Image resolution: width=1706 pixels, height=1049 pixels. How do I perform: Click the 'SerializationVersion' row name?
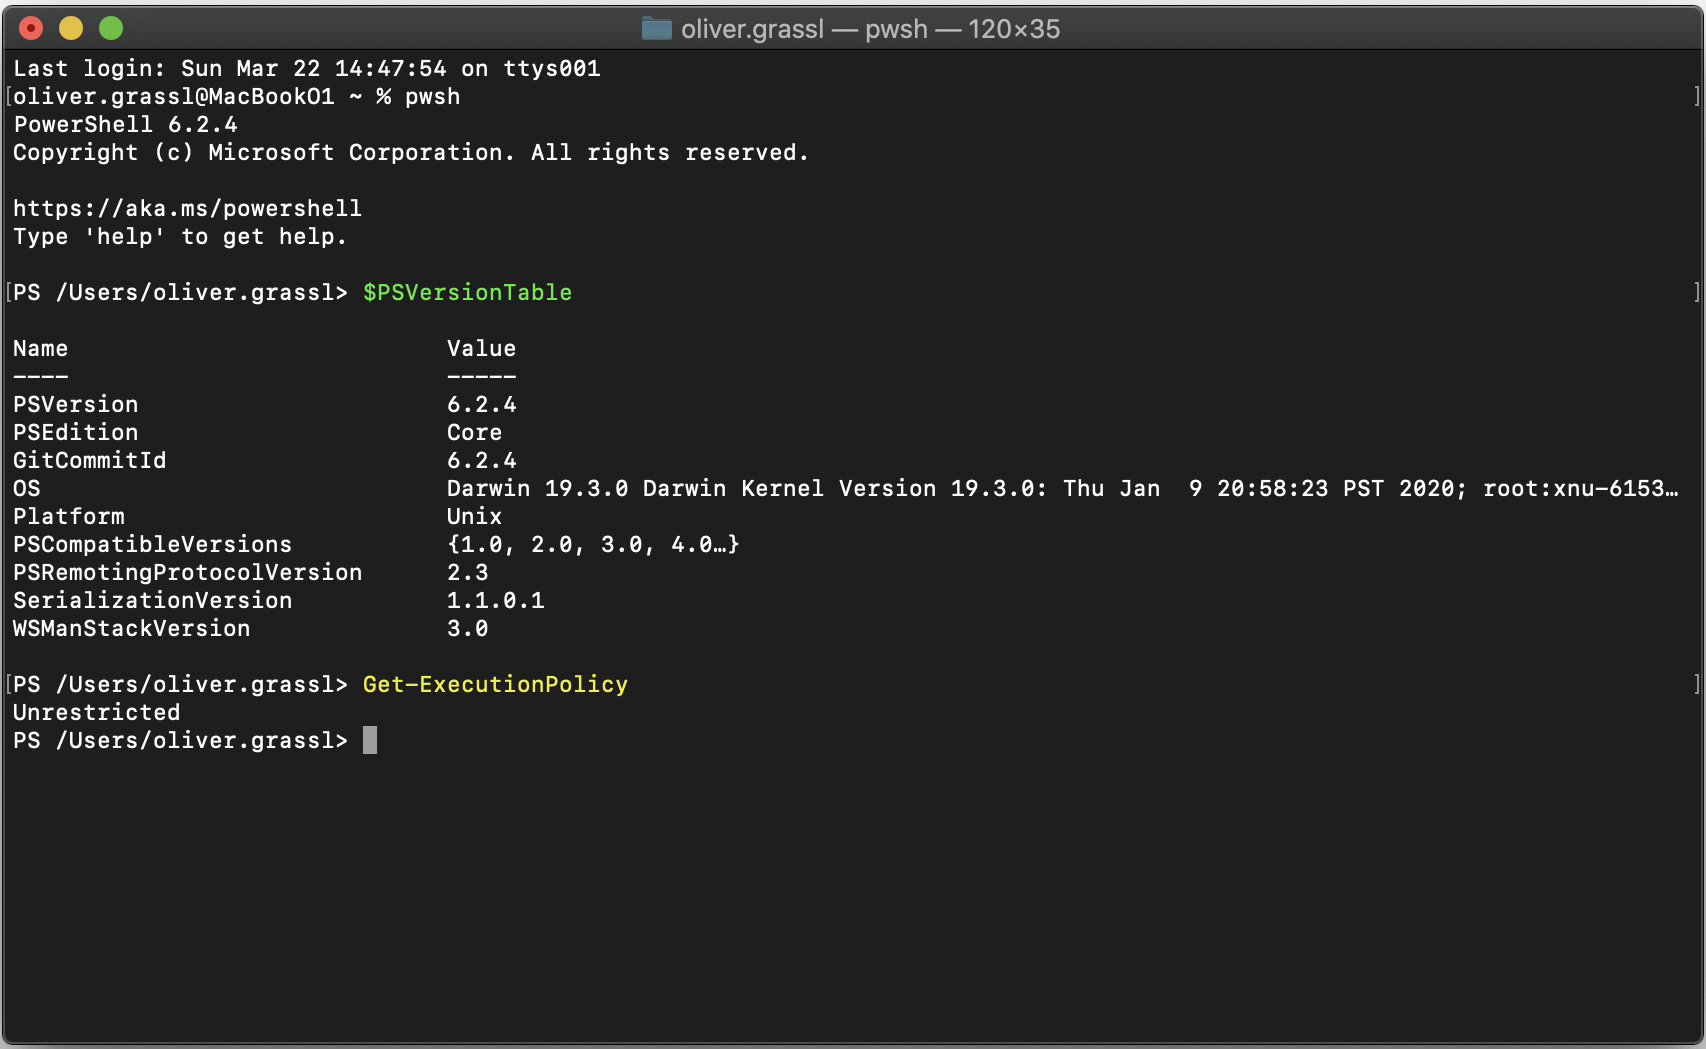click(x=152, y=601)
